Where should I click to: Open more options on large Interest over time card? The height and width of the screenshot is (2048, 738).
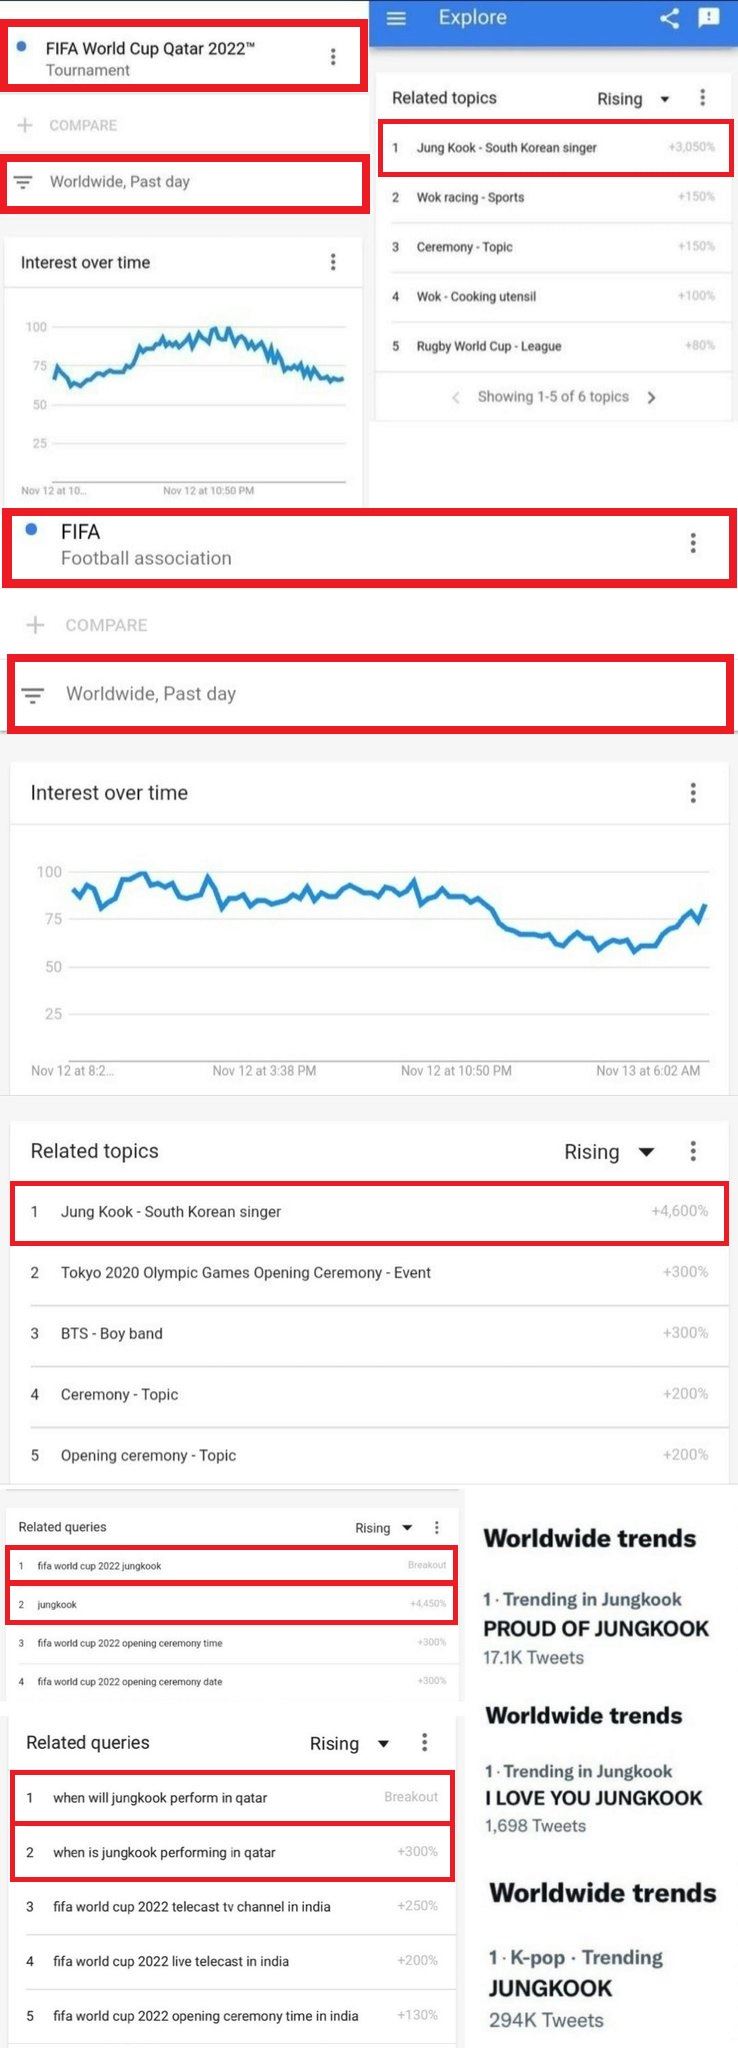[692, 793]
